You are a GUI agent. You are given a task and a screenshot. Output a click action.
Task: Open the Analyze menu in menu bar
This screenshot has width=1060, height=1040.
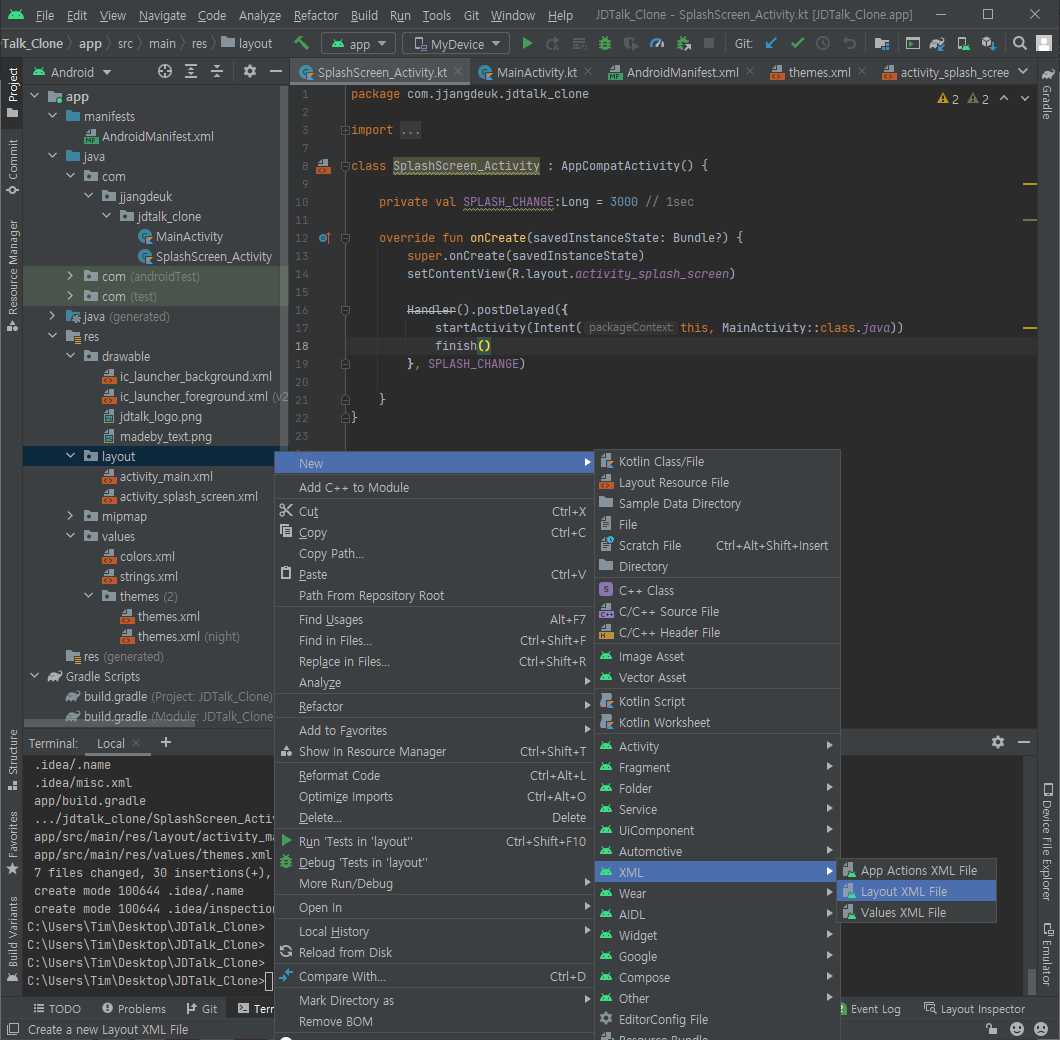[260, 15]
